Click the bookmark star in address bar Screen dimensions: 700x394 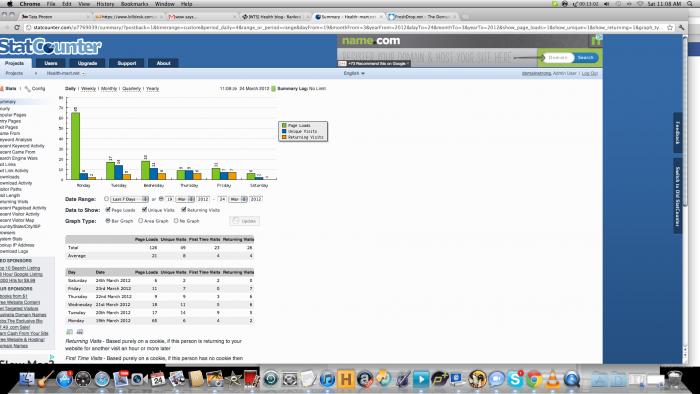670,28
